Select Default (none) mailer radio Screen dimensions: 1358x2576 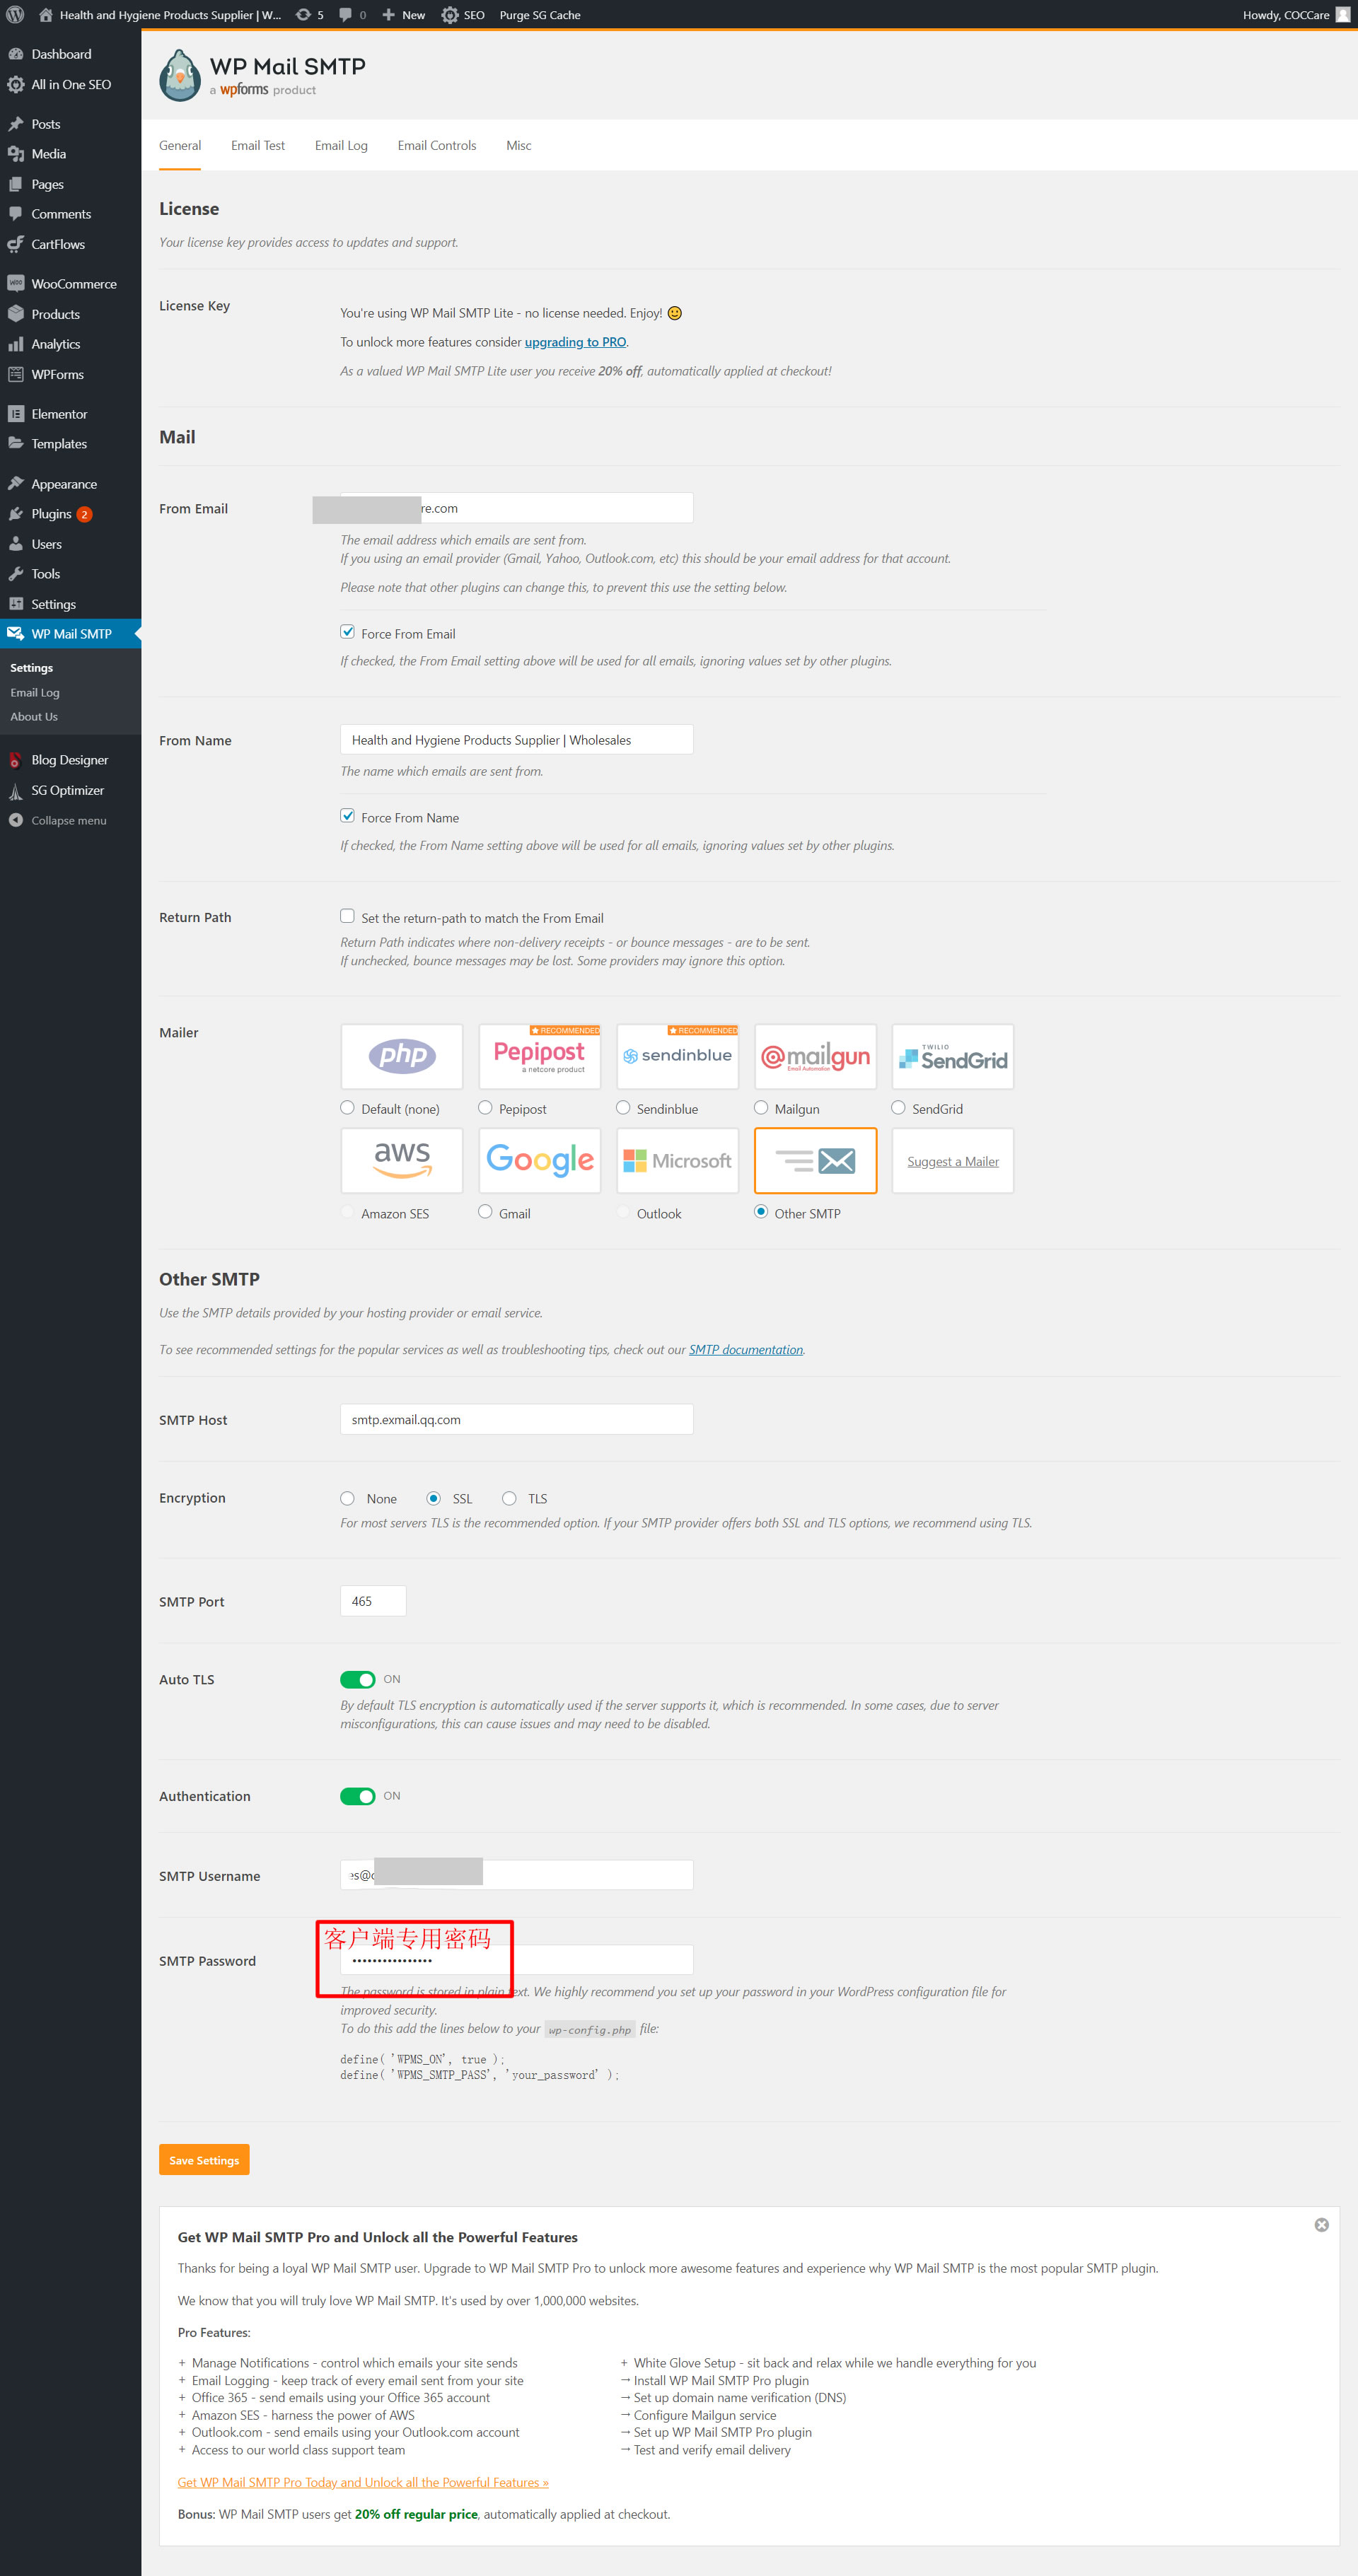tap(347, 1108)
